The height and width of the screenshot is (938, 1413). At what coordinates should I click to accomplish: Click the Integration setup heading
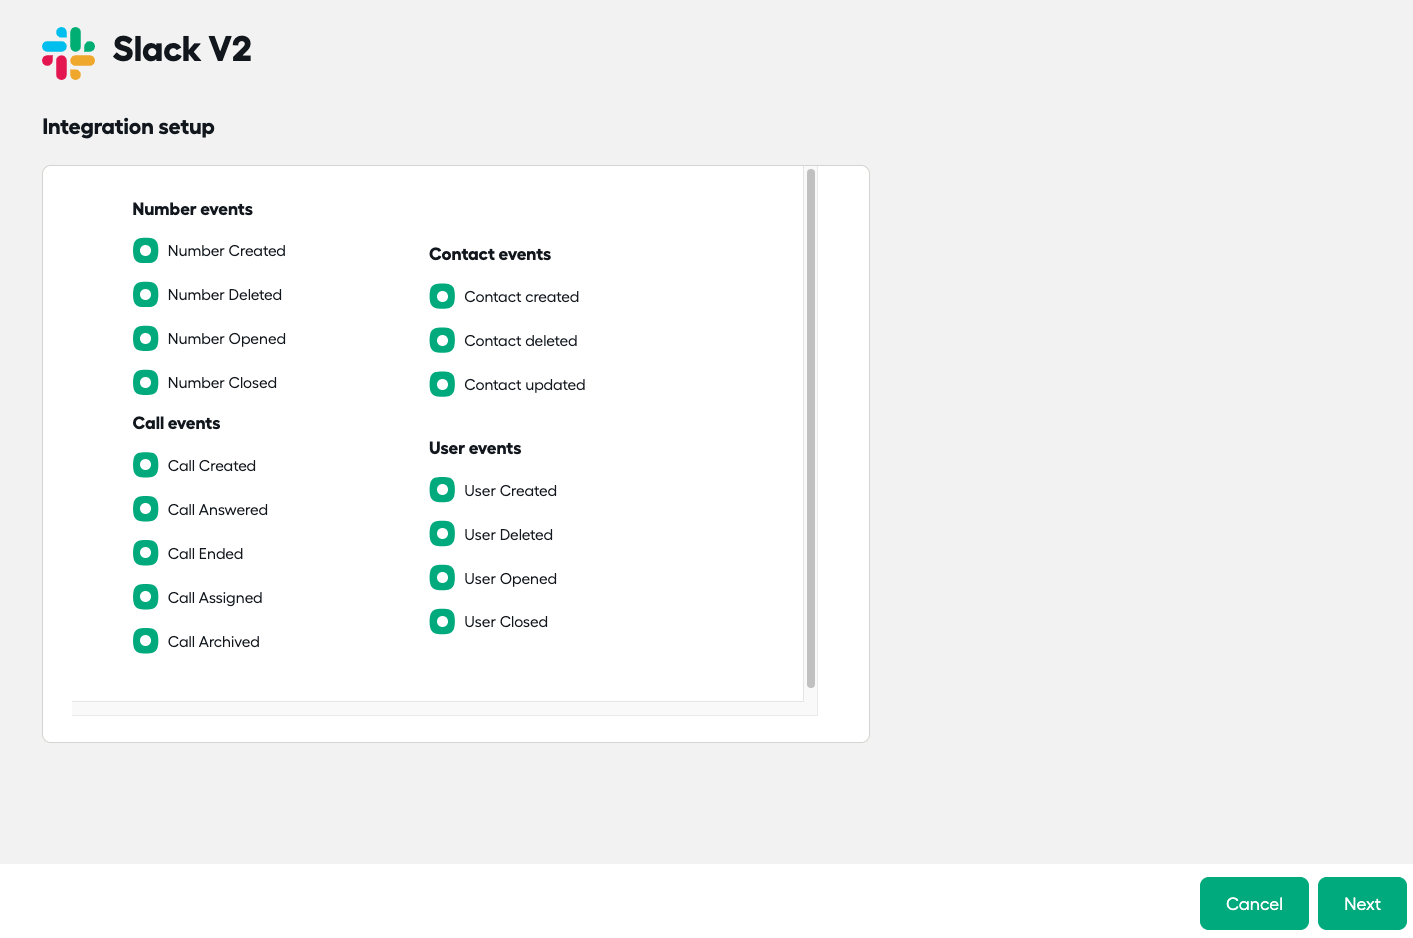click(x=128, y=127)
